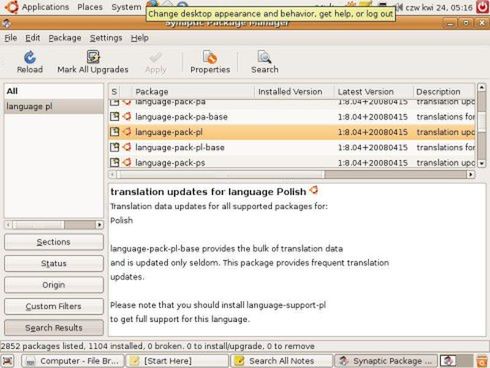This screenshot has height=368, width=490.
Task: Sort by Installed Version column header
Action: [x=294, y=92]
